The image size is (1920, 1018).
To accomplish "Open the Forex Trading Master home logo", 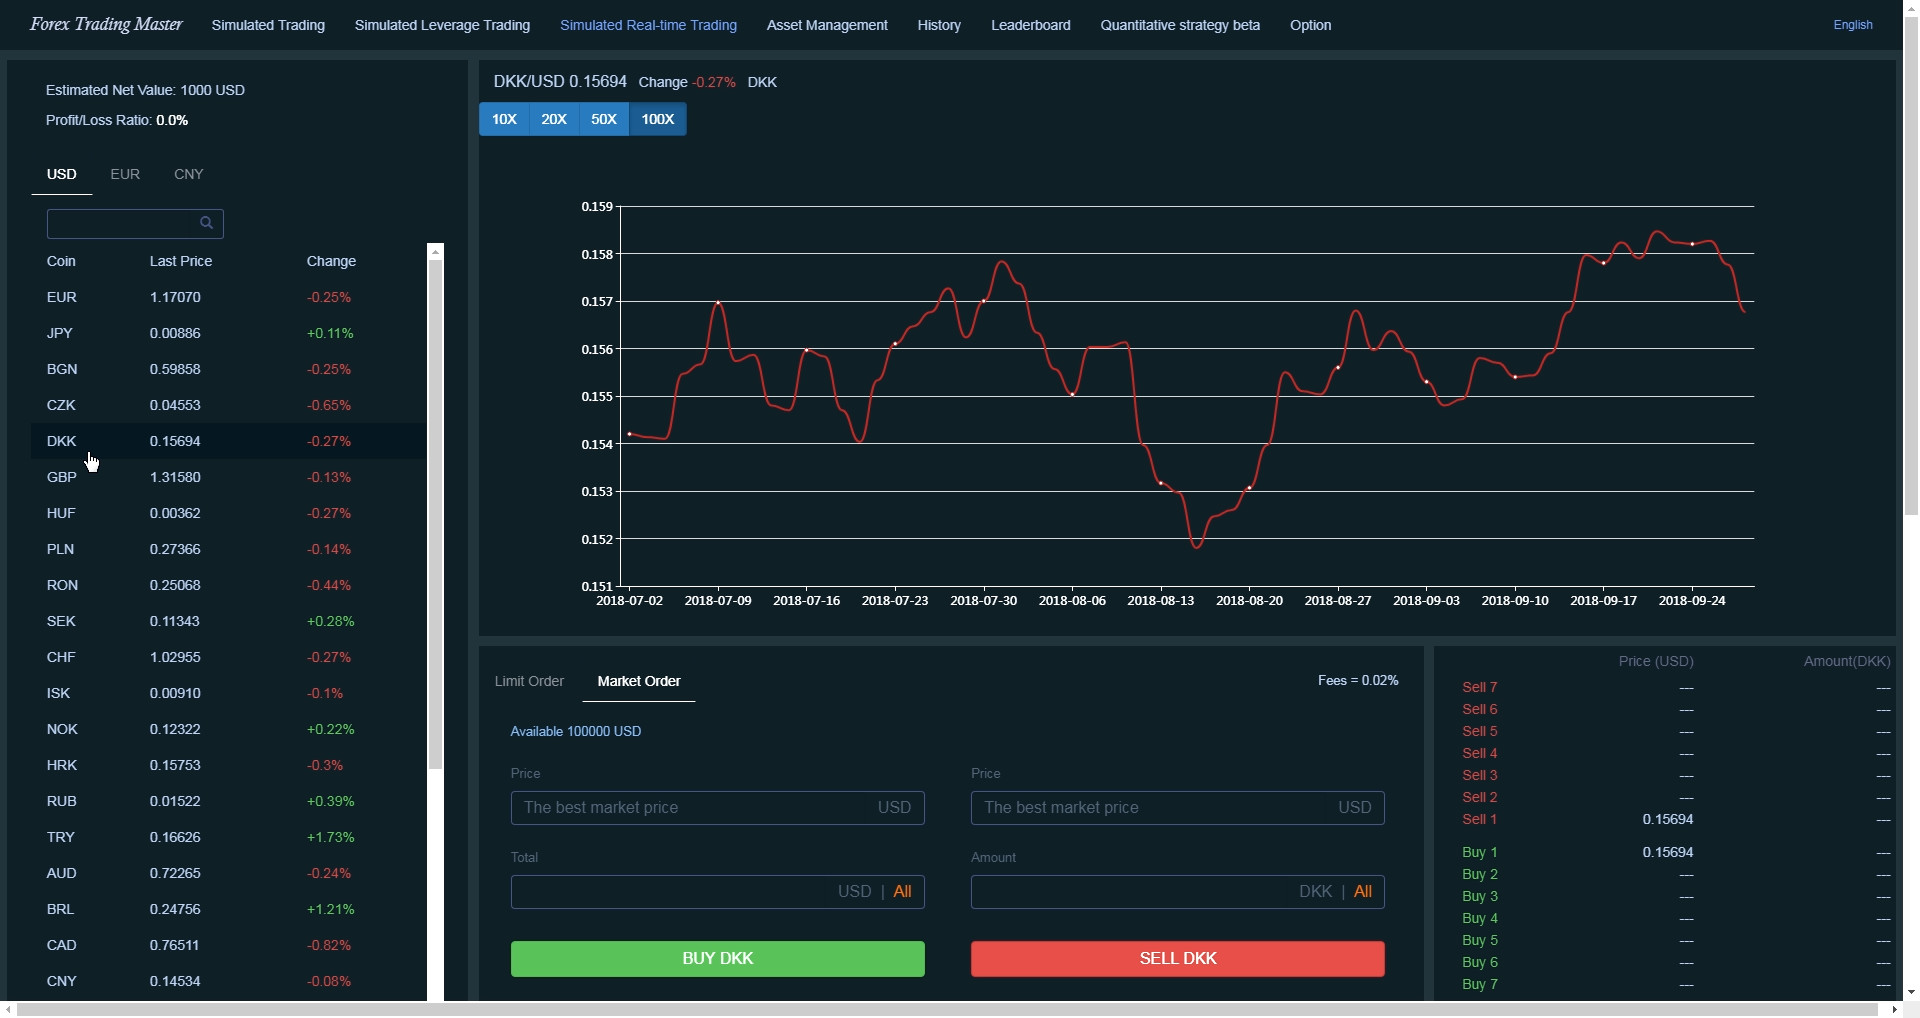I will coord(106,24).
